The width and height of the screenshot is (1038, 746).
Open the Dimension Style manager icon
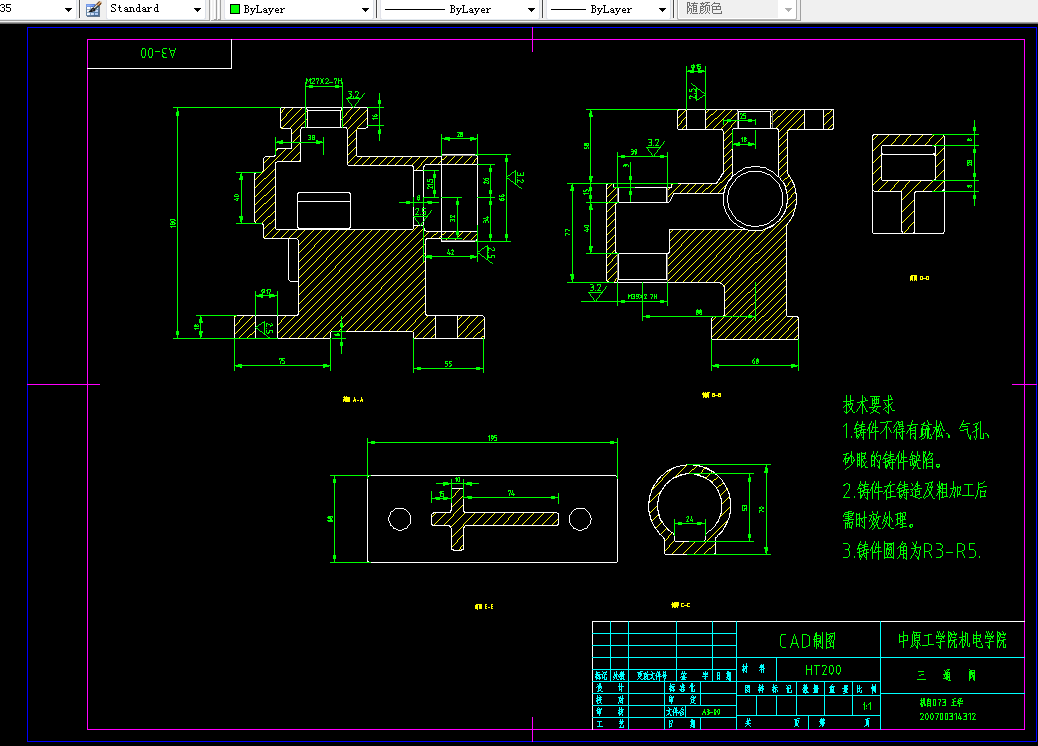93,9
